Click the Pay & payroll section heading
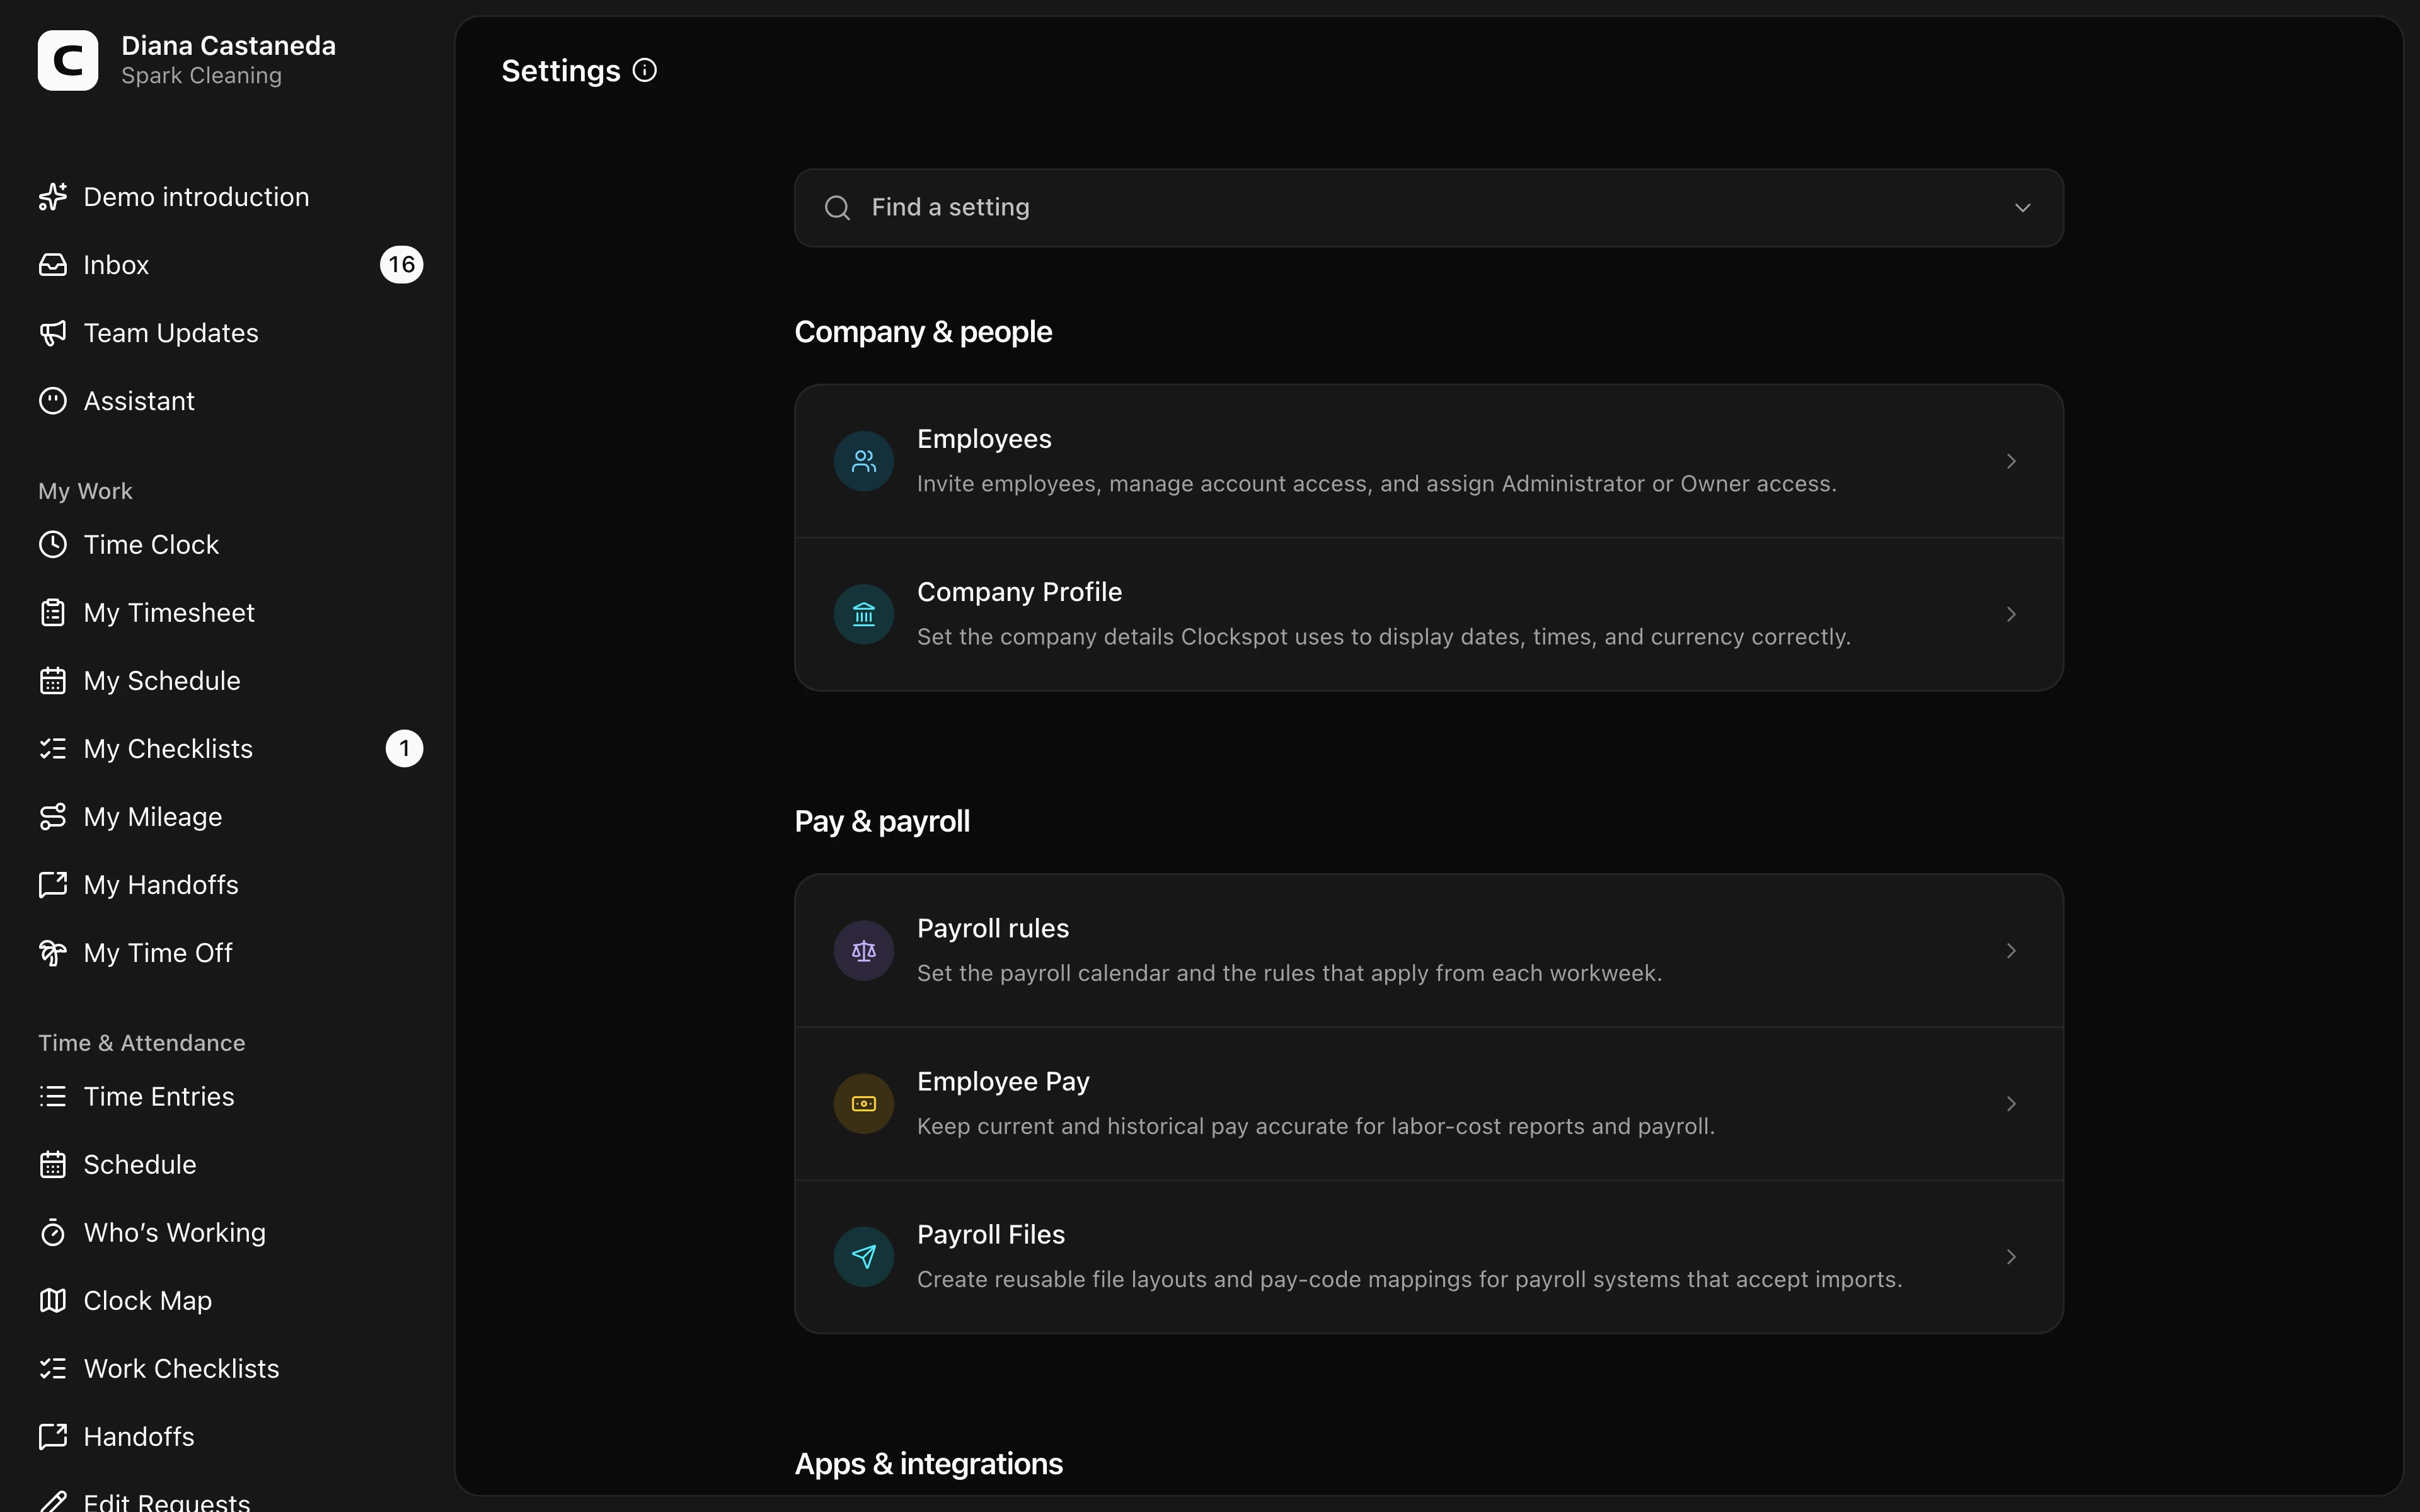Image resolution: width=2420 pixels, height=1512 pixels. (882, 822)
